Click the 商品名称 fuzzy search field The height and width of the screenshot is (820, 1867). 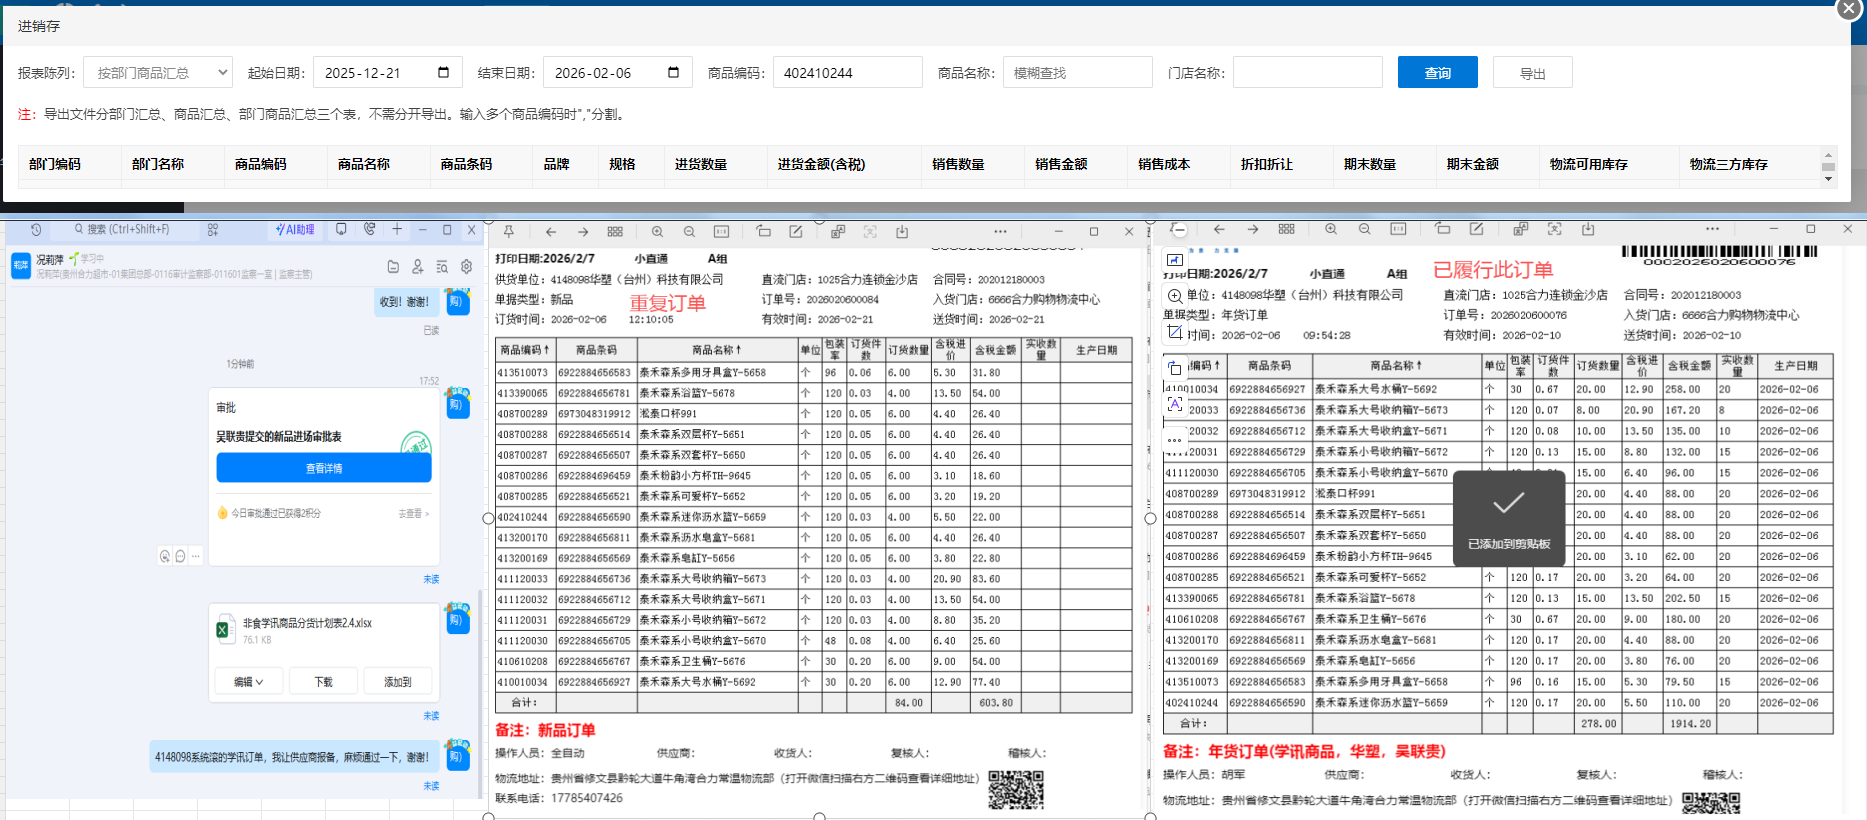coord(1077,73)
